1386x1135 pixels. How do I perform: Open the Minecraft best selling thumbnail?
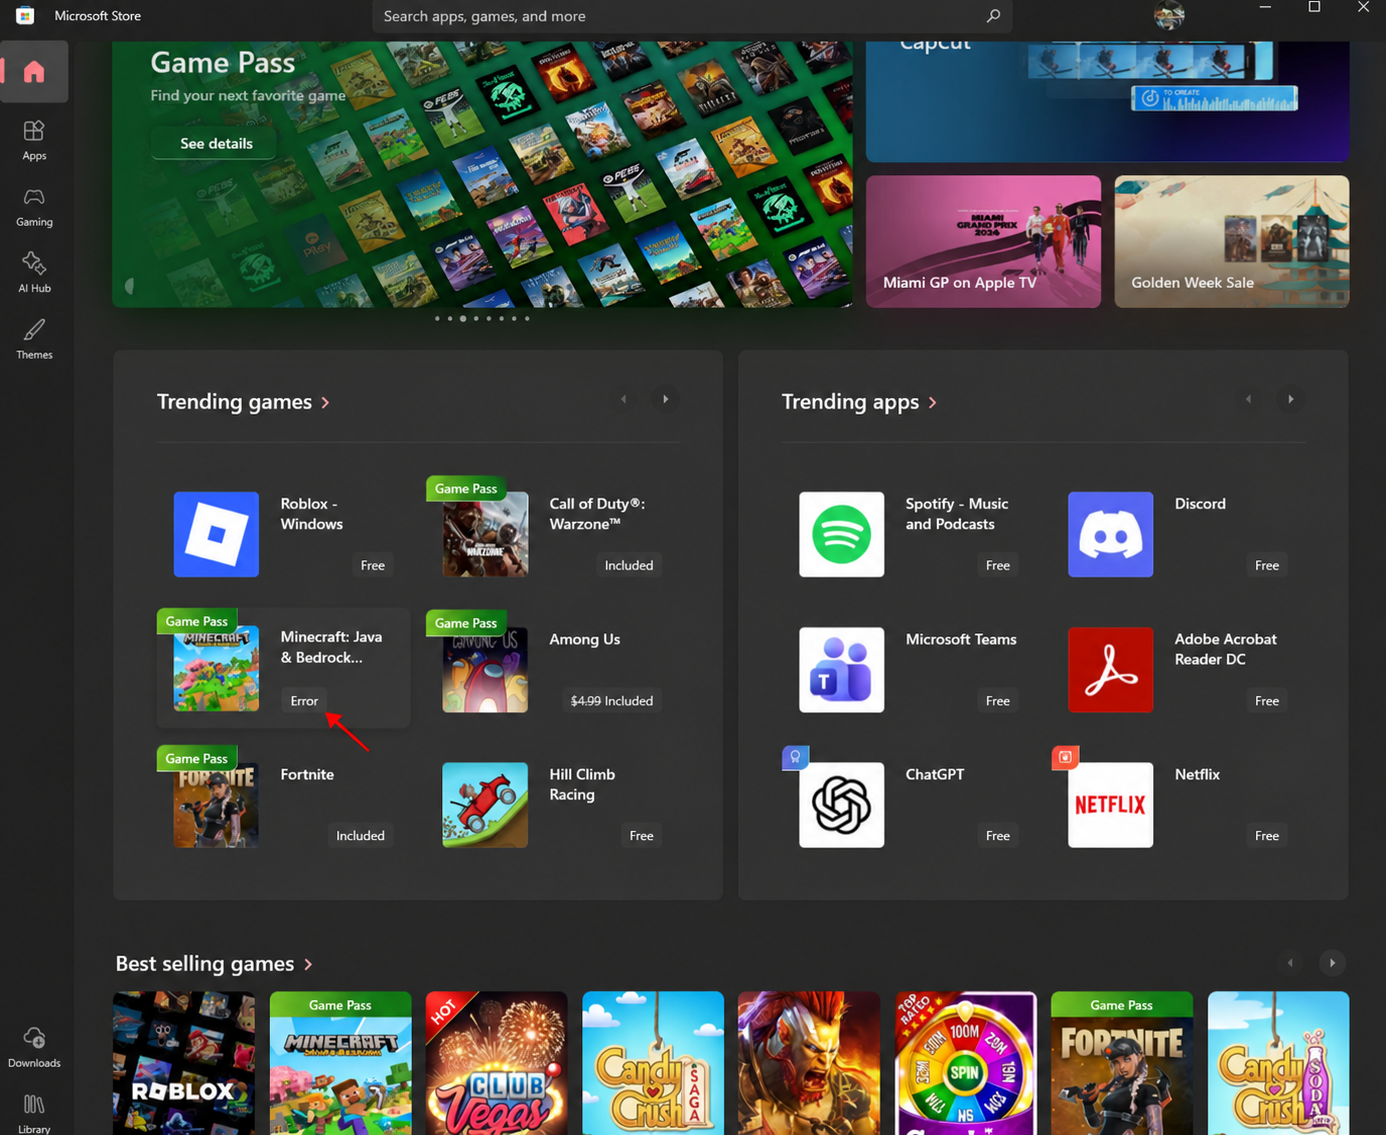tap(340, 1063)
